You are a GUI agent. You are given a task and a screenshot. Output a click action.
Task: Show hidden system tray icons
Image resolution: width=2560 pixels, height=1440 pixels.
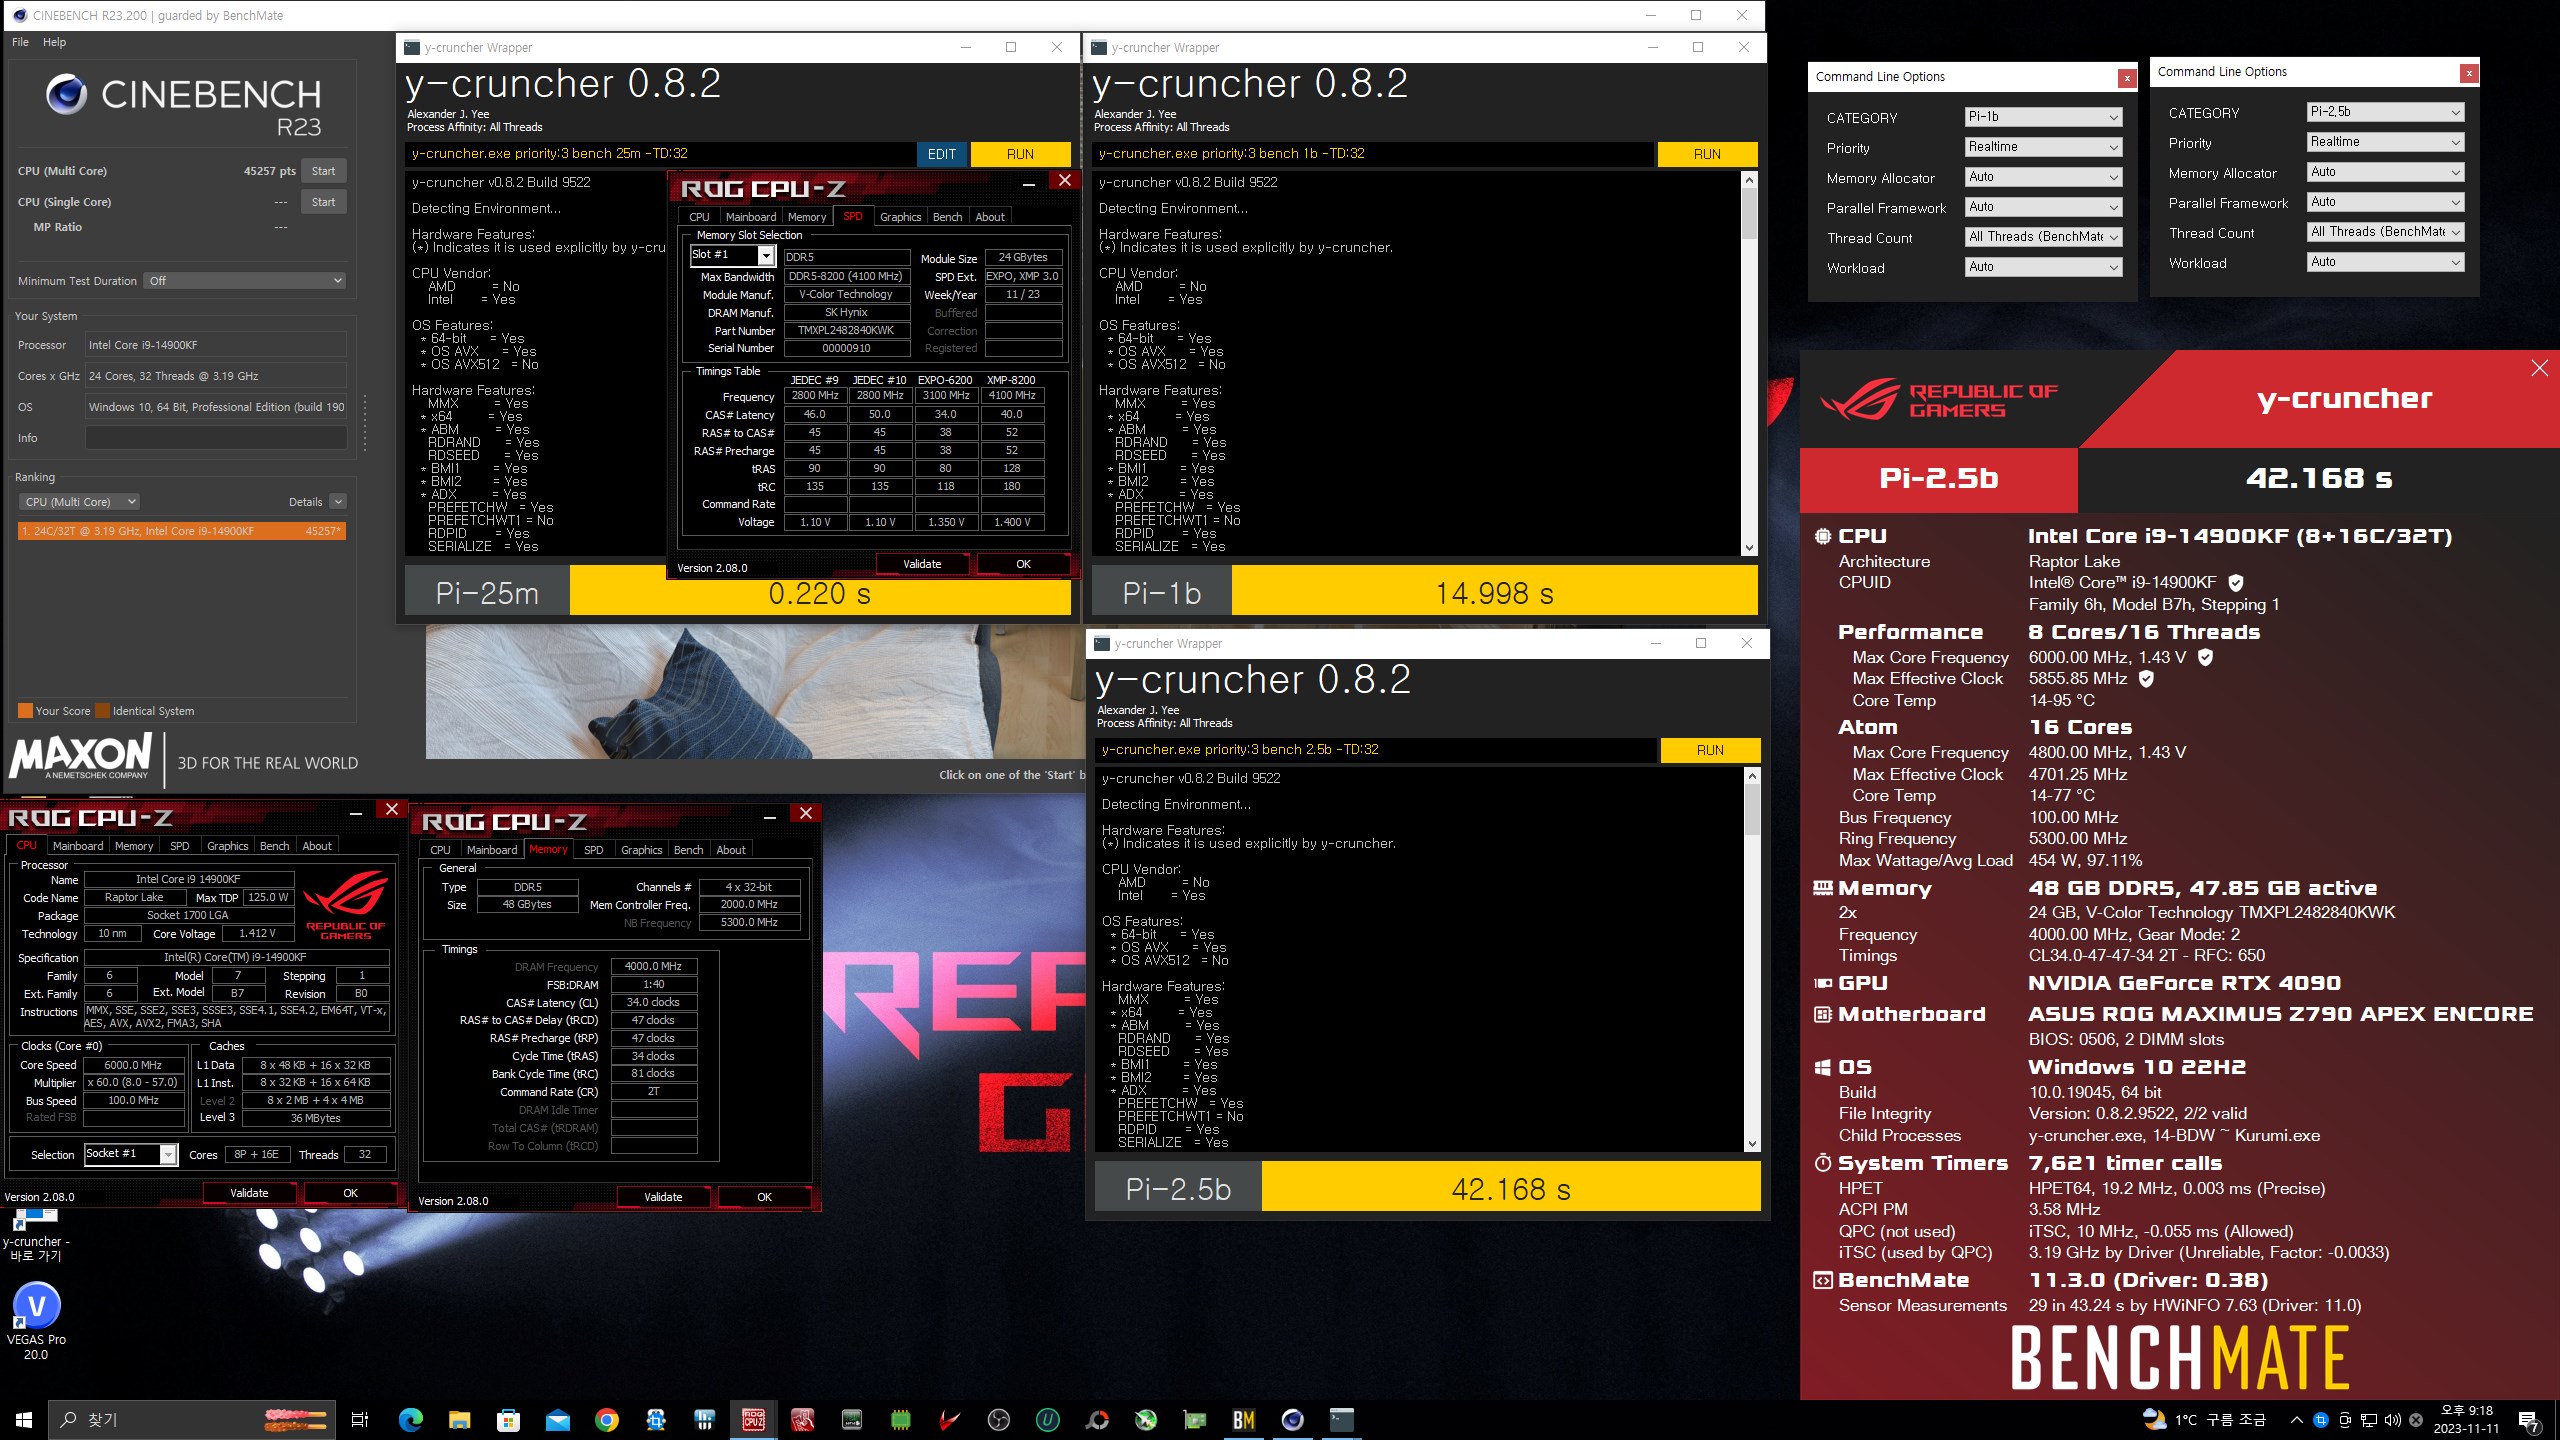[2296, 1420]
